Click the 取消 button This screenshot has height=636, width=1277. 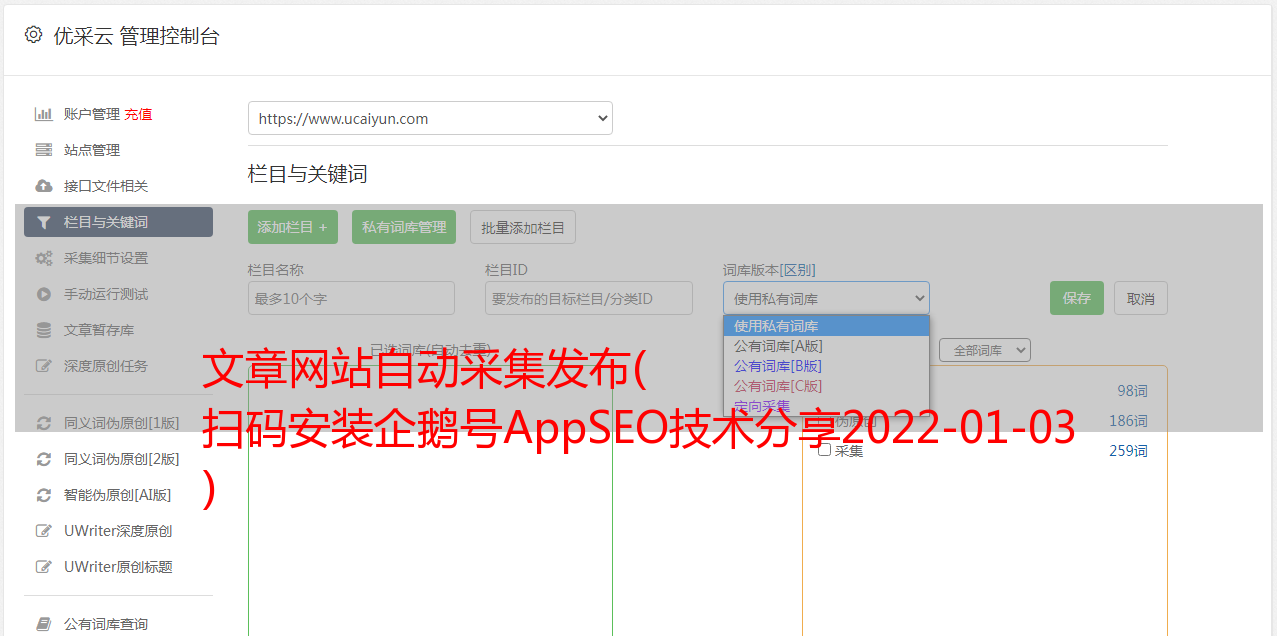(1141, 298)
